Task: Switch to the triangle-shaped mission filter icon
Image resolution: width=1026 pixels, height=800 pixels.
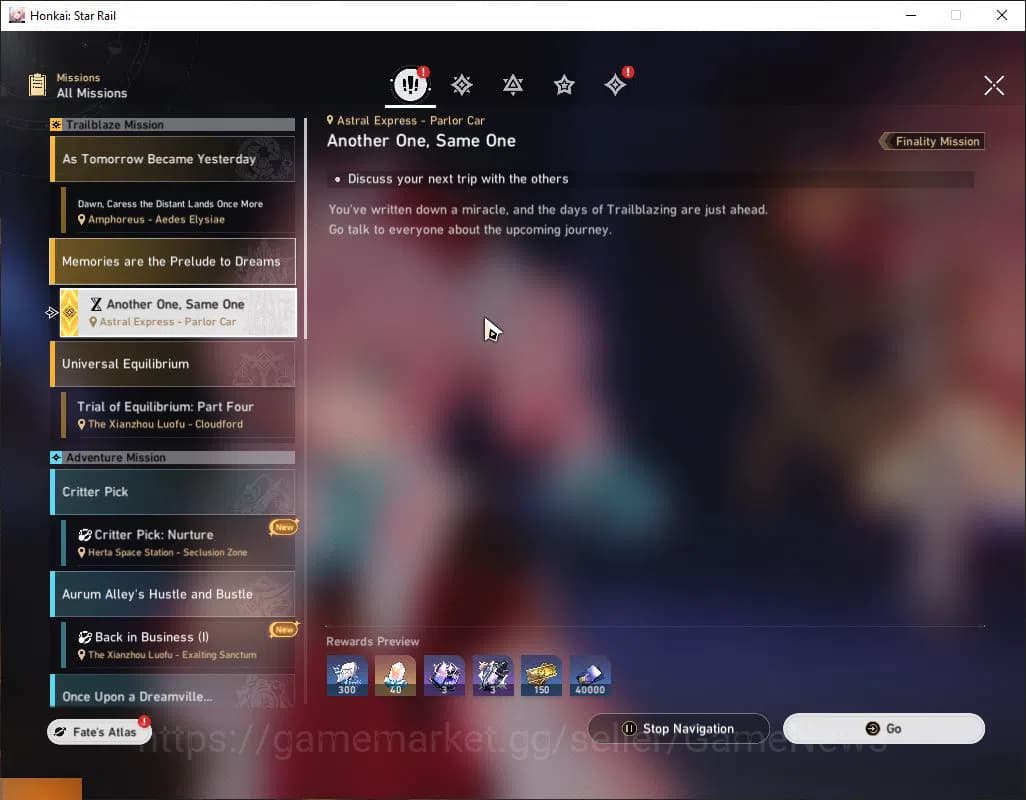Action: pos(513,84)
